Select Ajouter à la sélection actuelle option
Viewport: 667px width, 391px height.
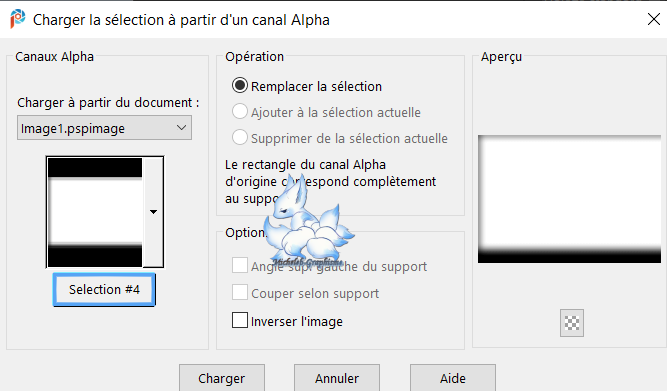240,112
